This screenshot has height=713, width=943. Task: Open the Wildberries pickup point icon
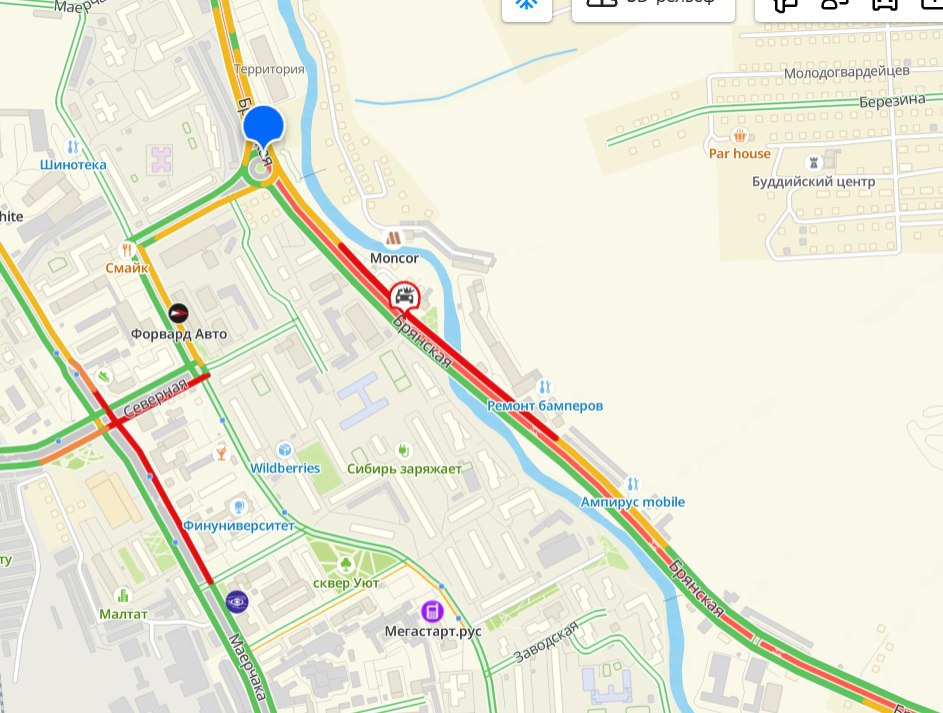click(x=285, y=449)
